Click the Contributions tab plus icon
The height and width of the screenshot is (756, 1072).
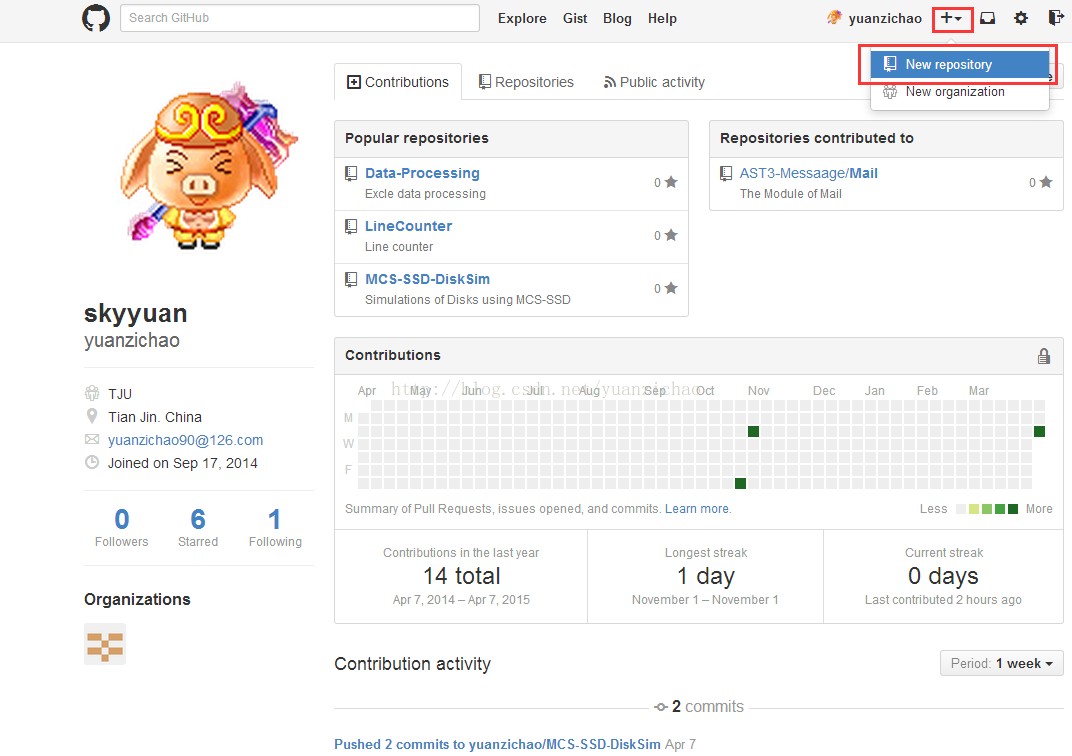(x=353, y=82)
